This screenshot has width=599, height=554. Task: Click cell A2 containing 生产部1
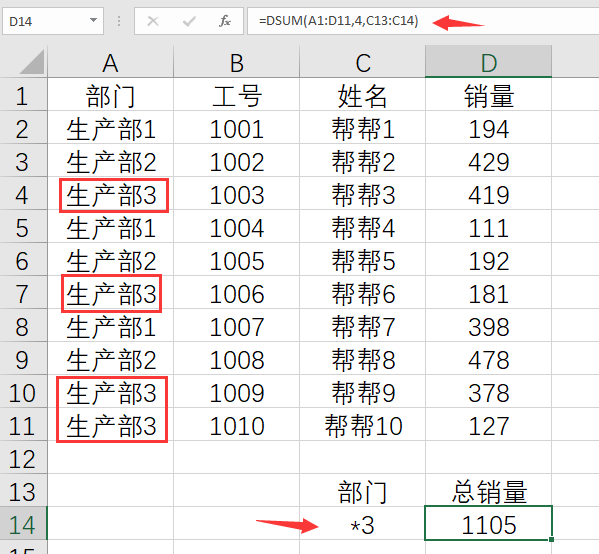tap(110, 128)
